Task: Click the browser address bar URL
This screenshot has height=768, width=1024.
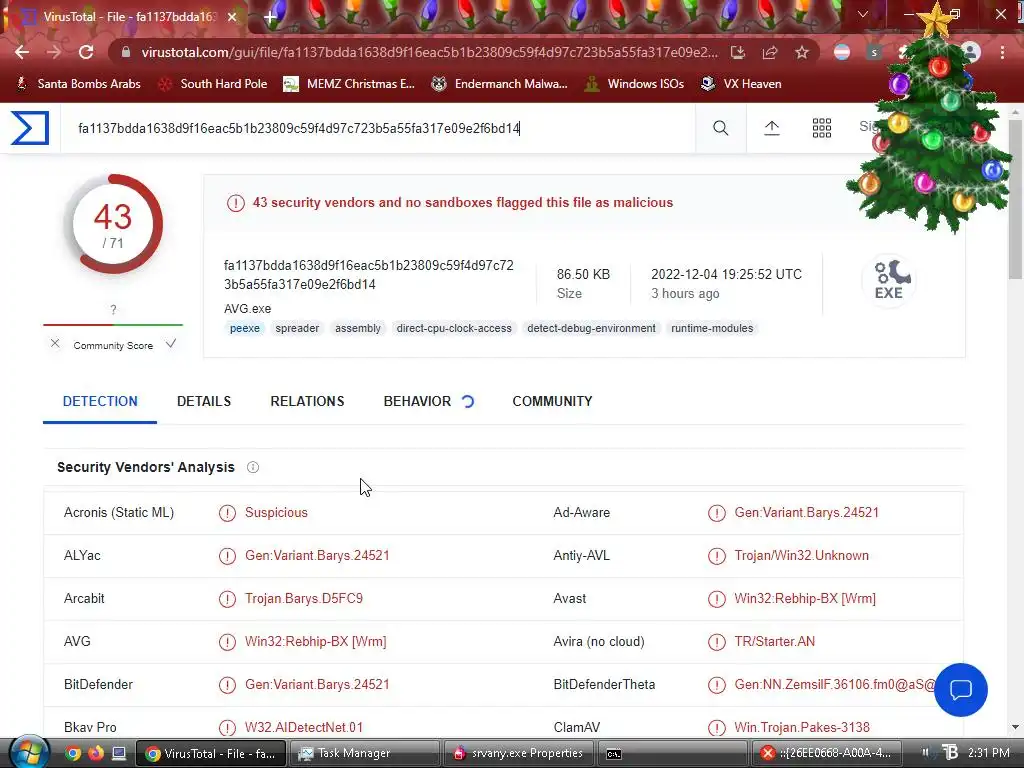Action: pyautogui.click(x=429, y=52)
